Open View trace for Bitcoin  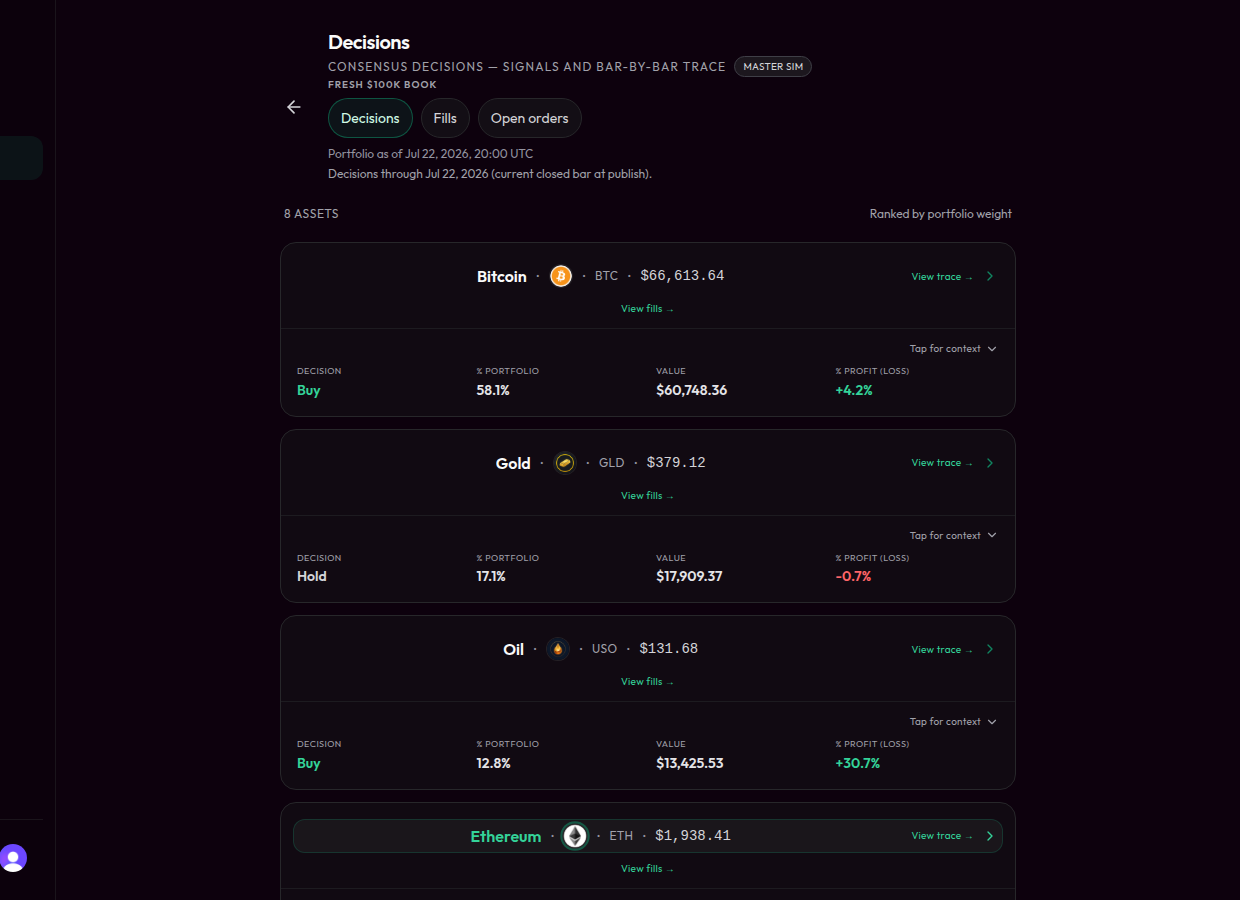point(942,277)
